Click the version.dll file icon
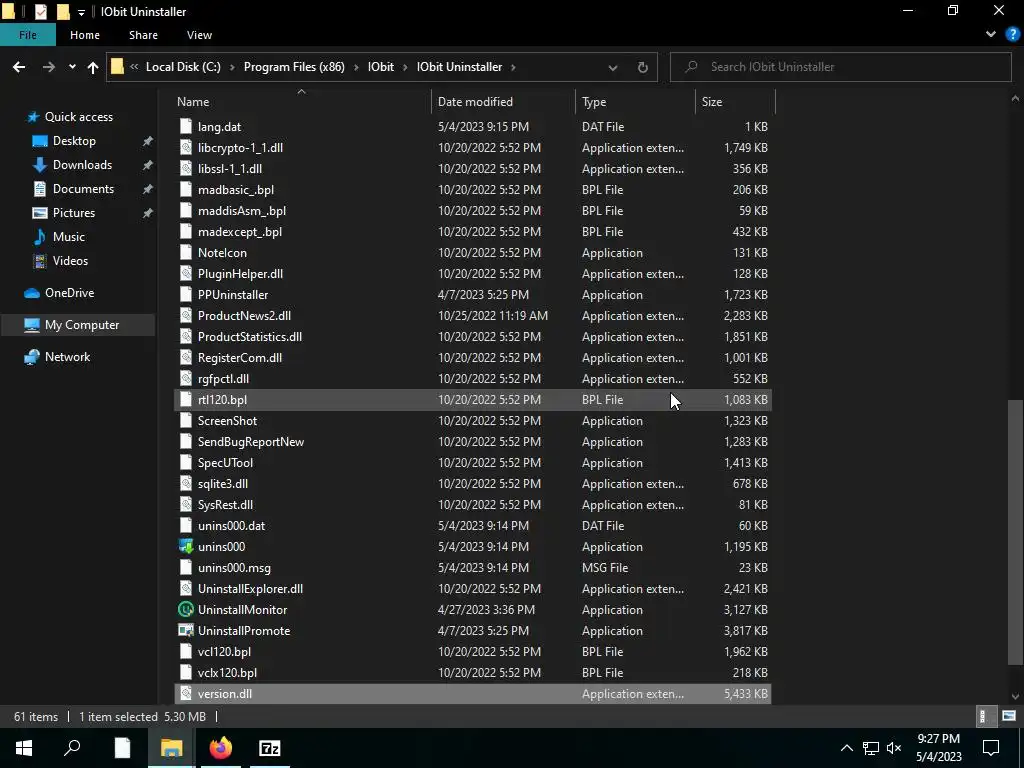The width and height of the screenshot is (1024, 768). tap(186, 694)
